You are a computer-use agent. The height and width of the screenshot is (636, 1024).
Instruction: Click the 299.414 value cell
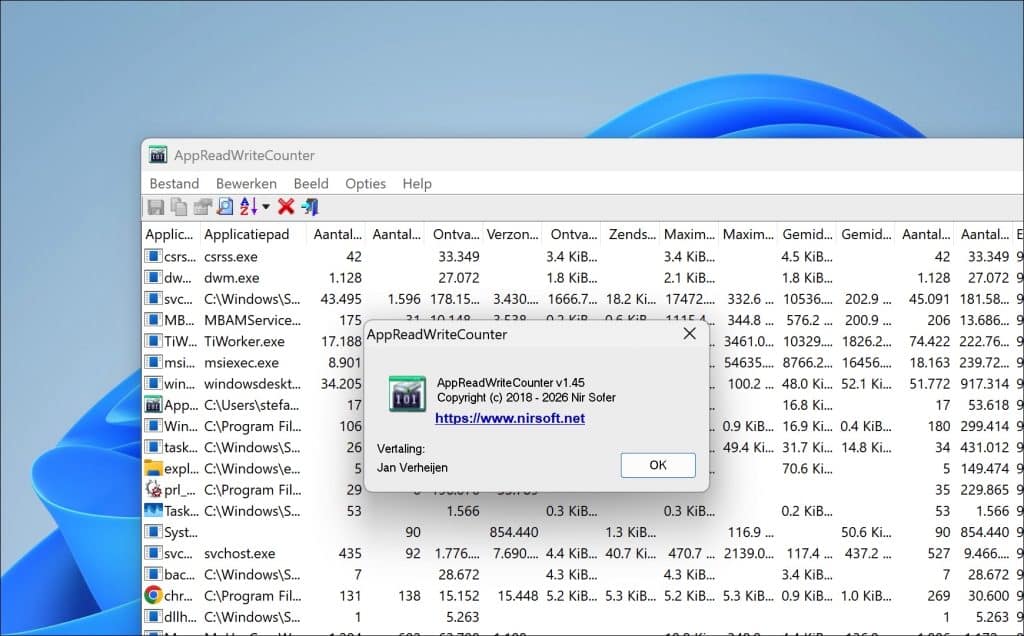(x=984, y=426)
